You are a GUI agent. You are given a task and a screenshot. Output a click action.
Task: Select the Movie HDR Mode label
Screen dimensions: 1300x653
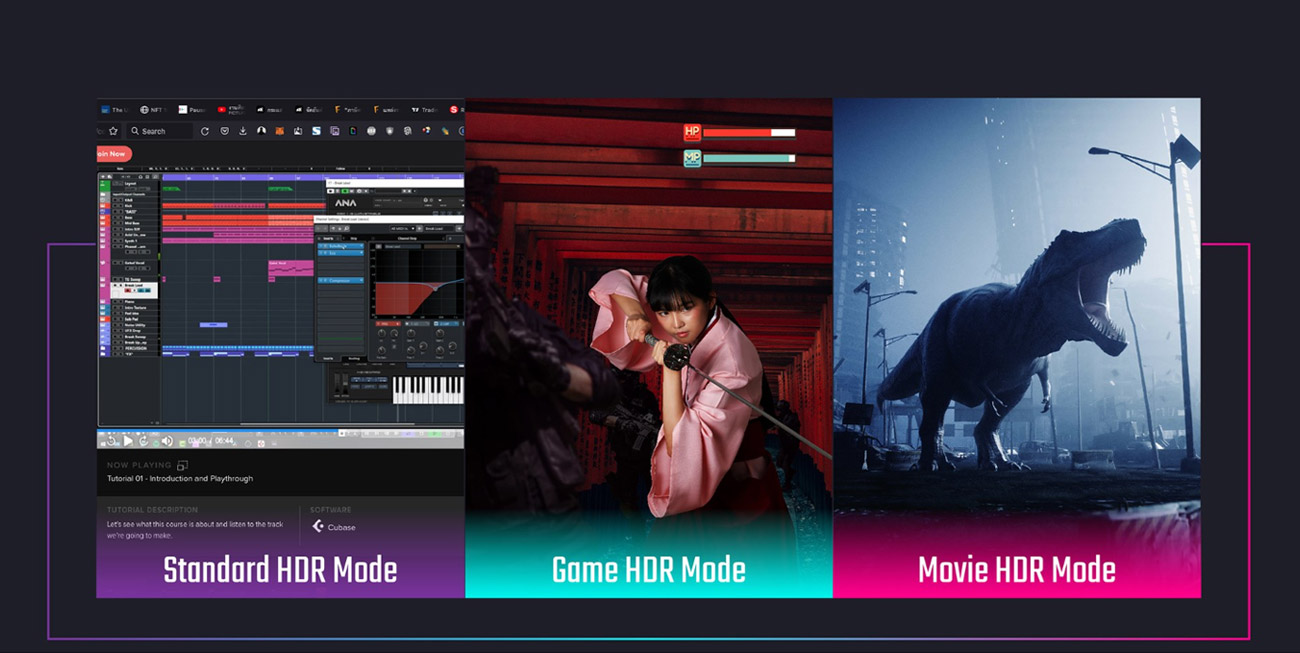[x=1017, y=570]
